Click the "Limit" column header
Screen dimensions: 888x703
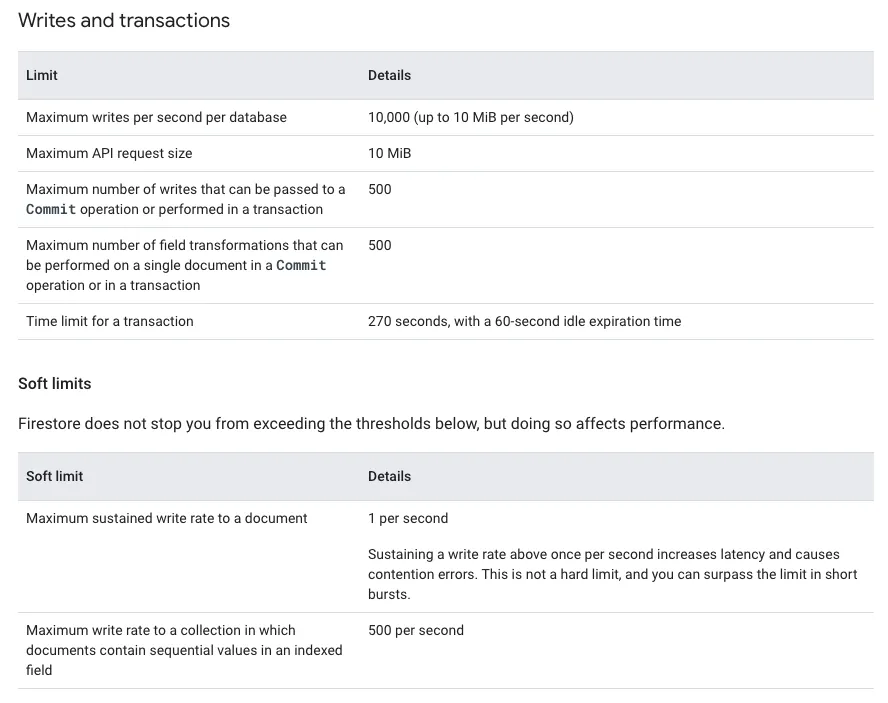(42, 75)
